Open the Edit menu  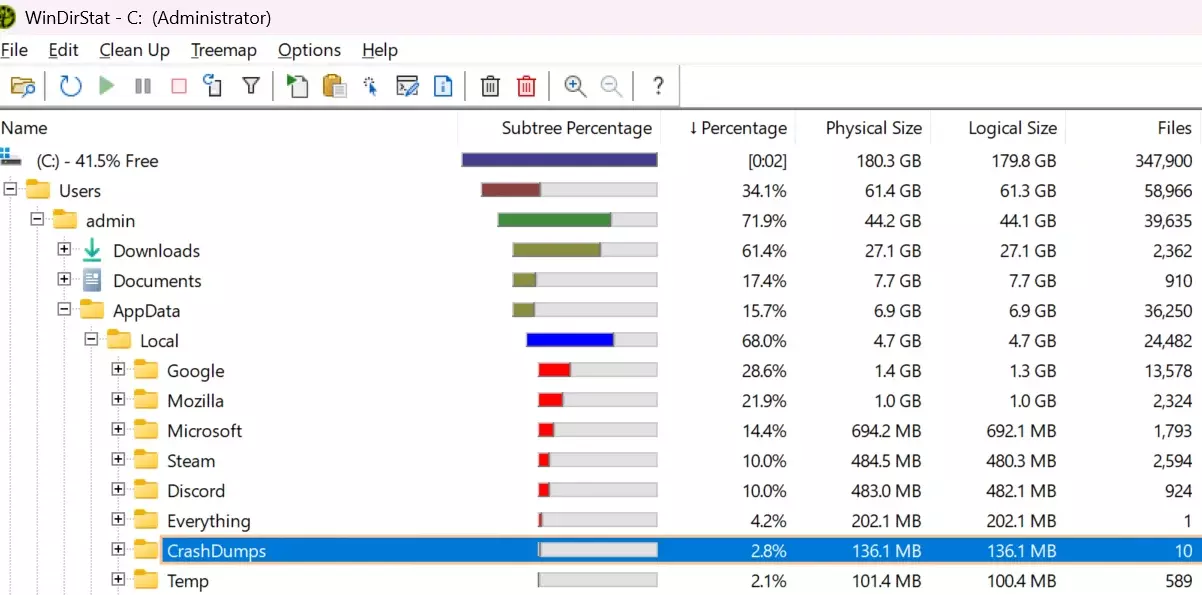63,50
